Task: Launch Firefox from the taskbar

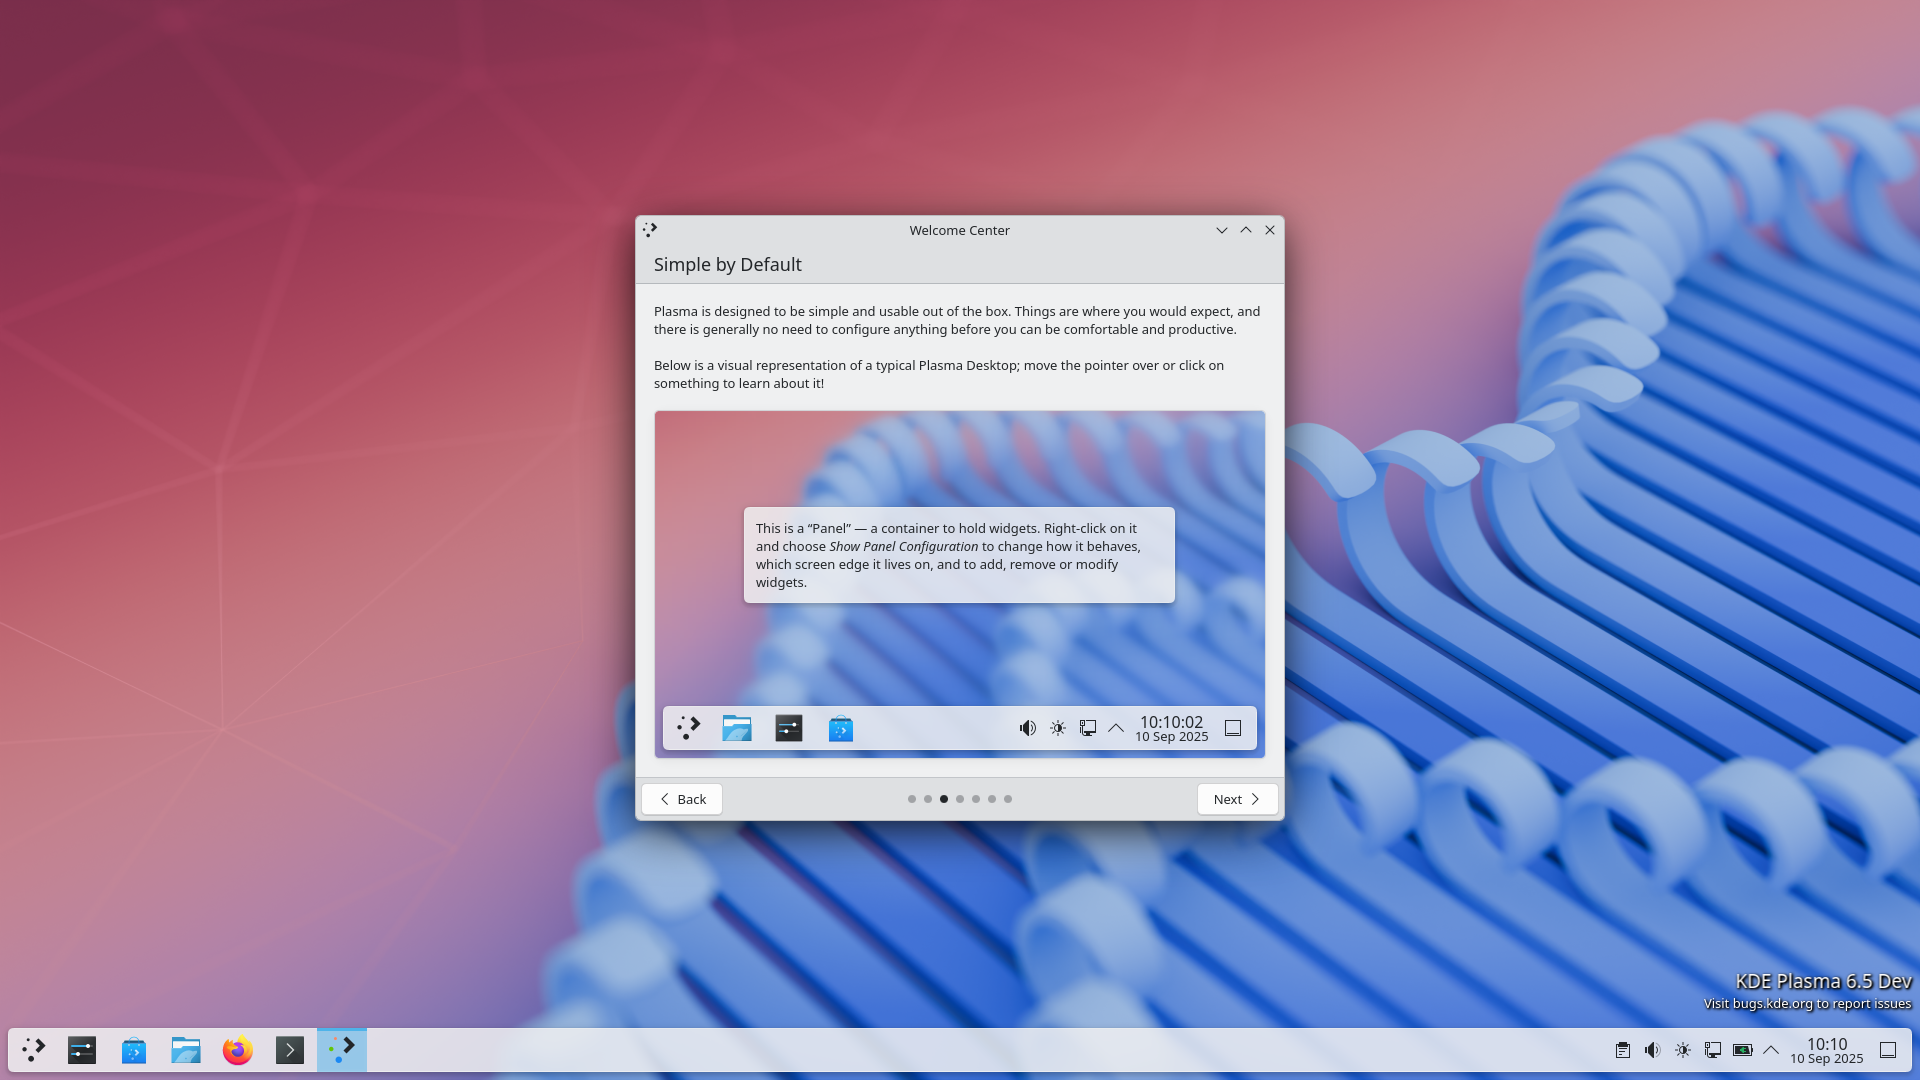Action: 238,1050
